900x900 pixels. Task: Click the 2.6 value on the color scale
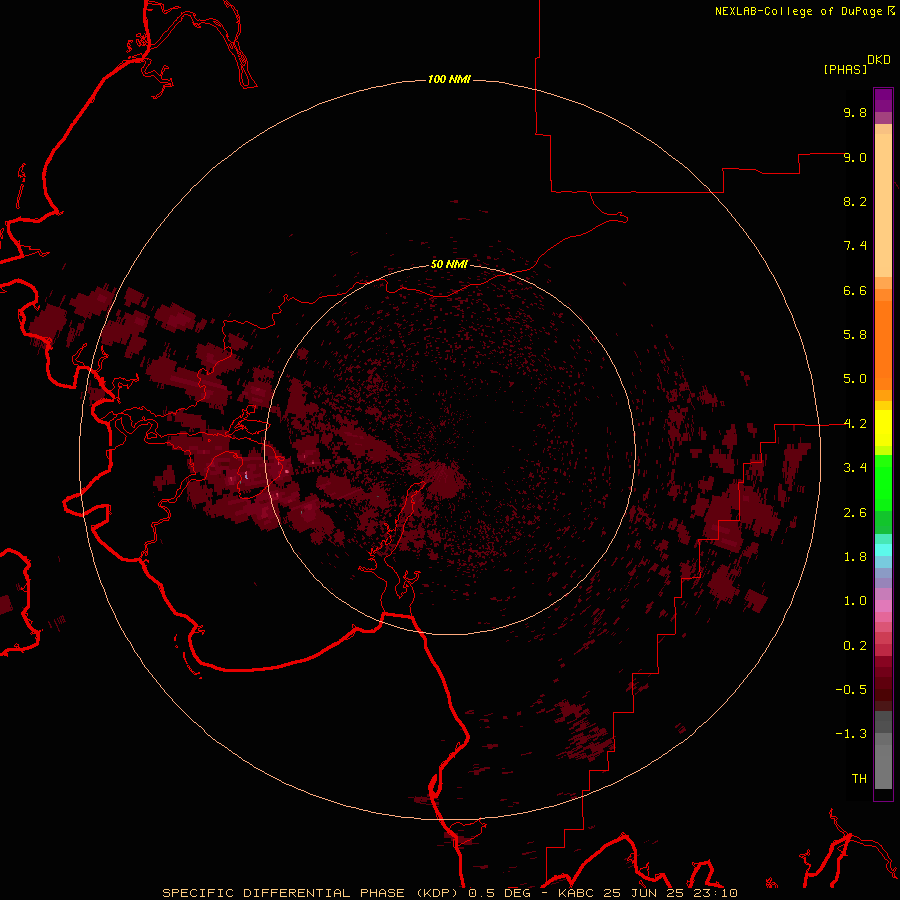(x=855, y=513)
